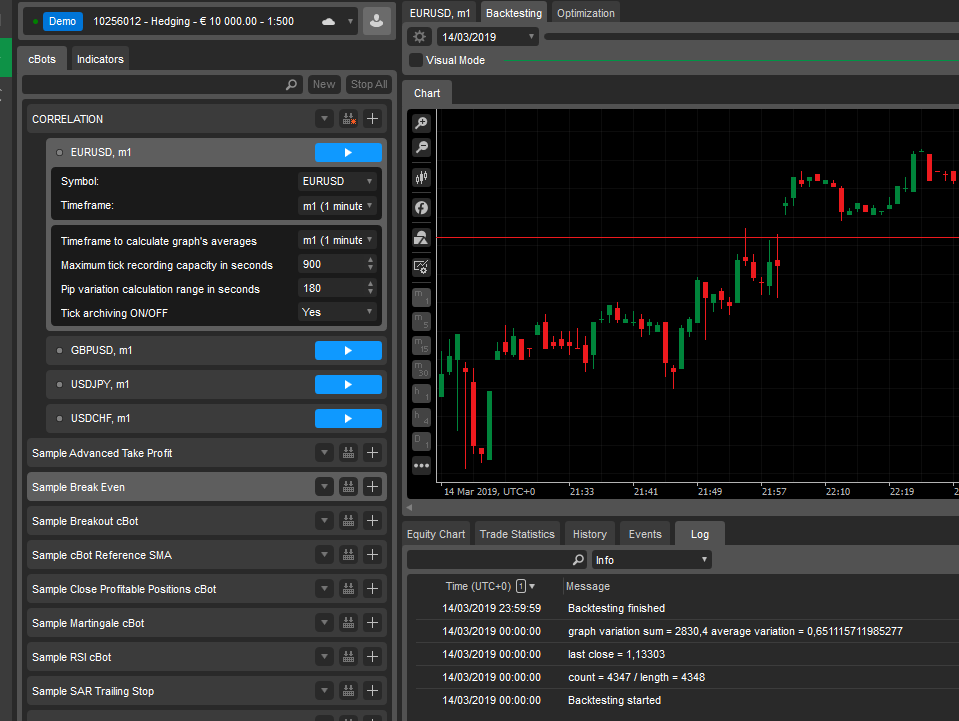
Task: Open the Symbol EURUSD dropdown
Action: 338,182
